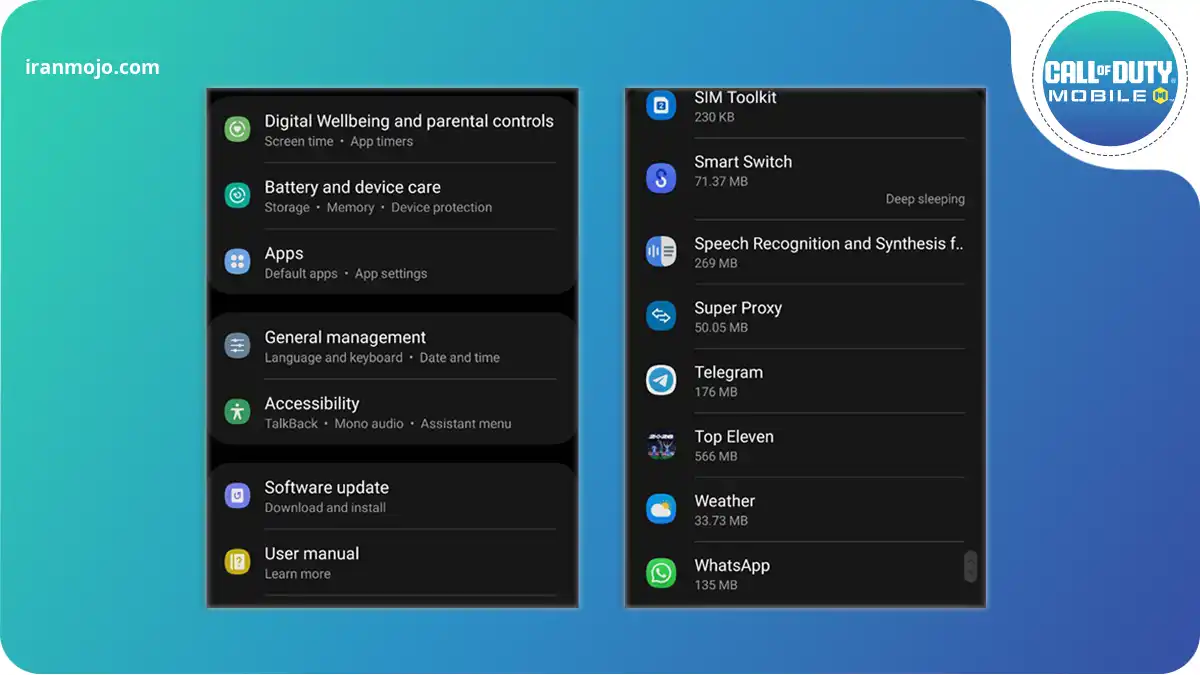Tap the Deep sleeping status label
This screenshot has height=675, width=1200.
click(x=925, y=199)
